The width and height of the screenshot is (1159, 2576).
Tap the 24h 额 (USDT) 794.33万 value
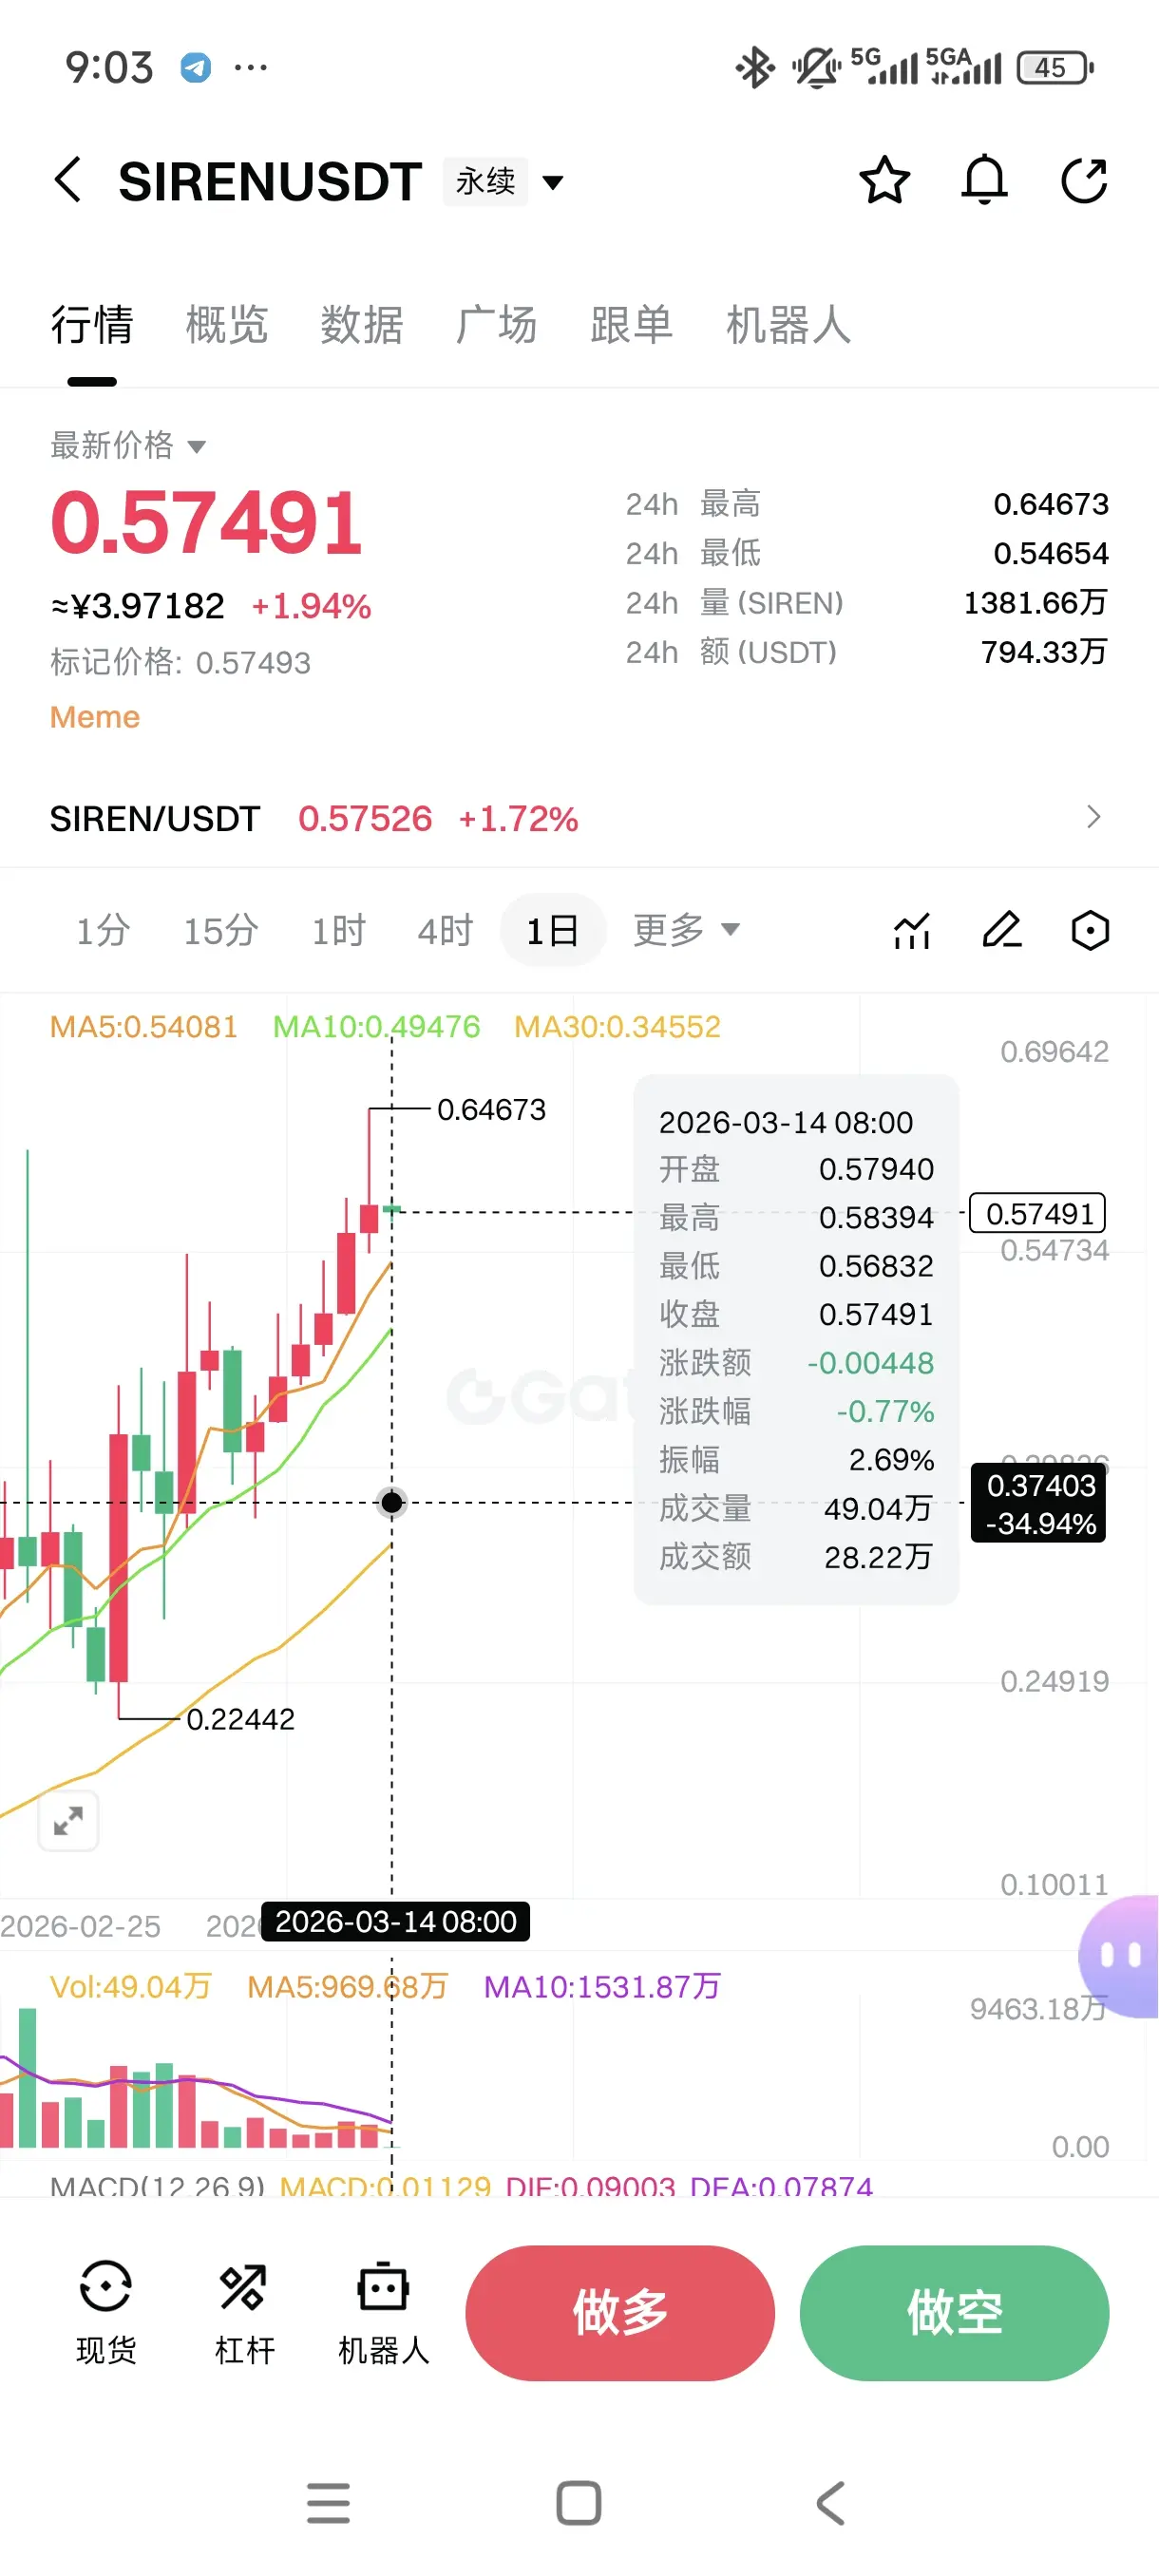click(1044, 652)
